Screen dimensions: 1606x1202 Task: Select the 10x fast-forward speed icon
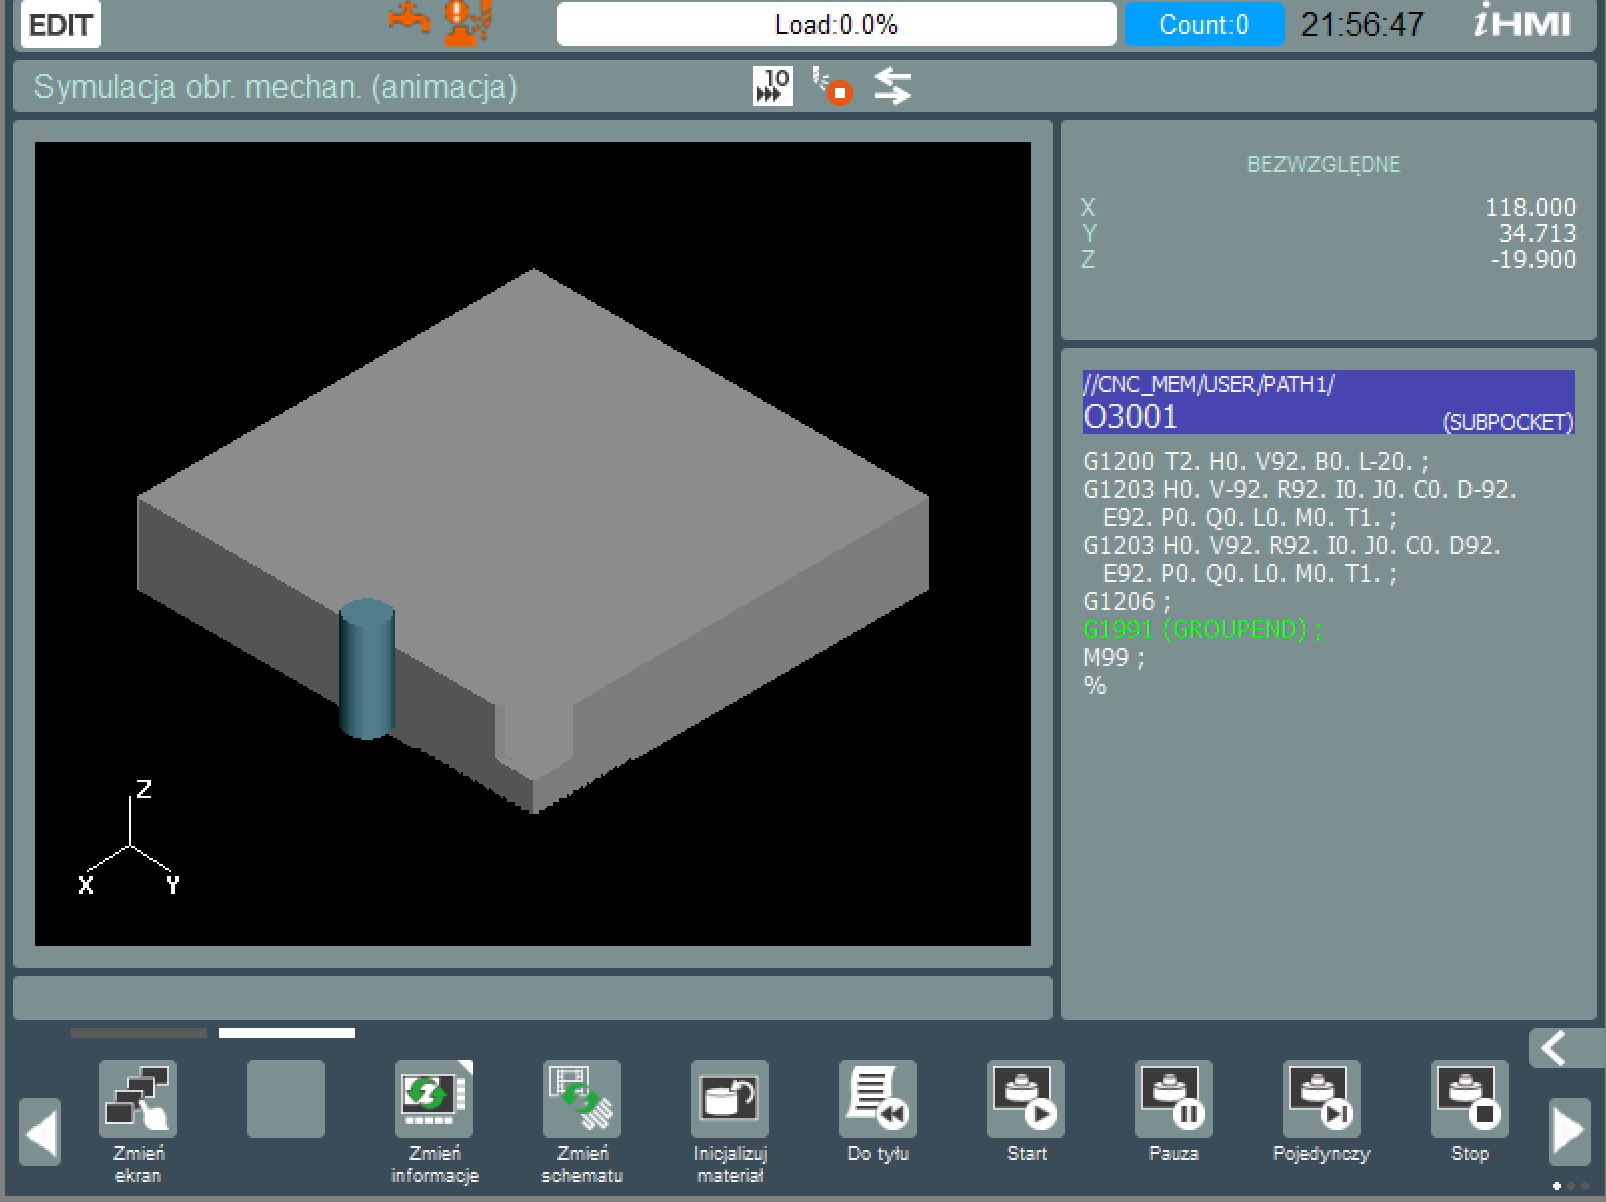click(x=771, y=85)
